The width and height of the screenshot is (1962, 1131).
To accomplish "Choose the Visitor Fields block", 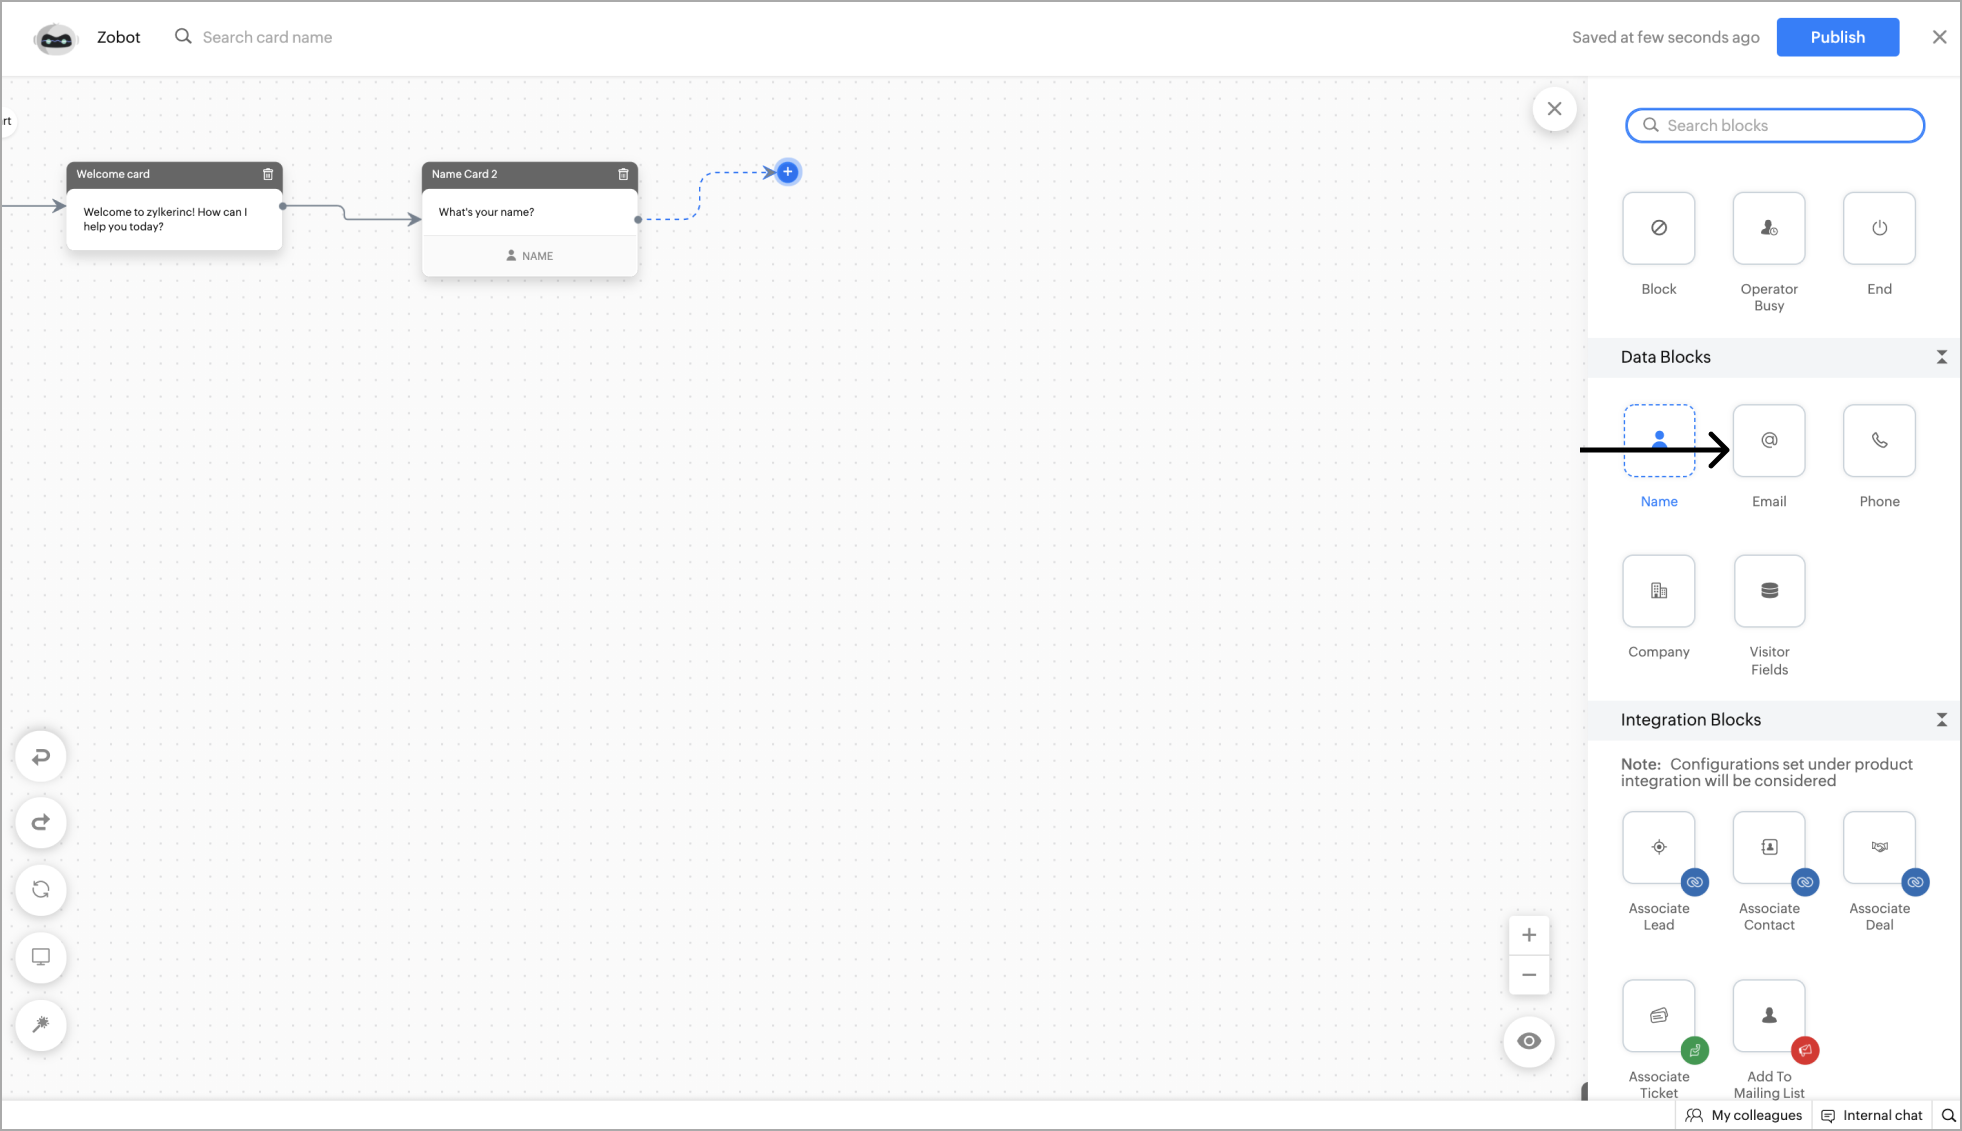I will pos(1768,591).
